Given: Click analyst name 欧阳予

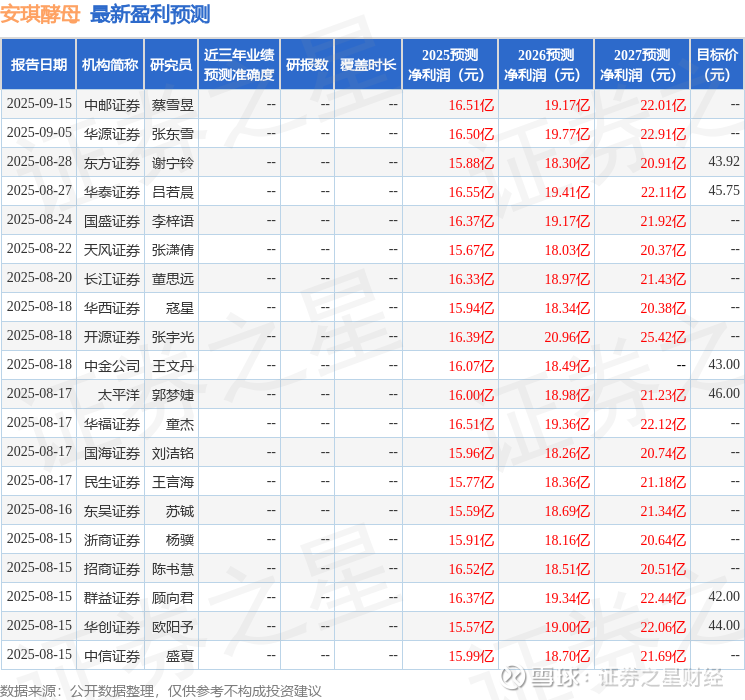Looking at the screenshot, I should tap(172, 627).
